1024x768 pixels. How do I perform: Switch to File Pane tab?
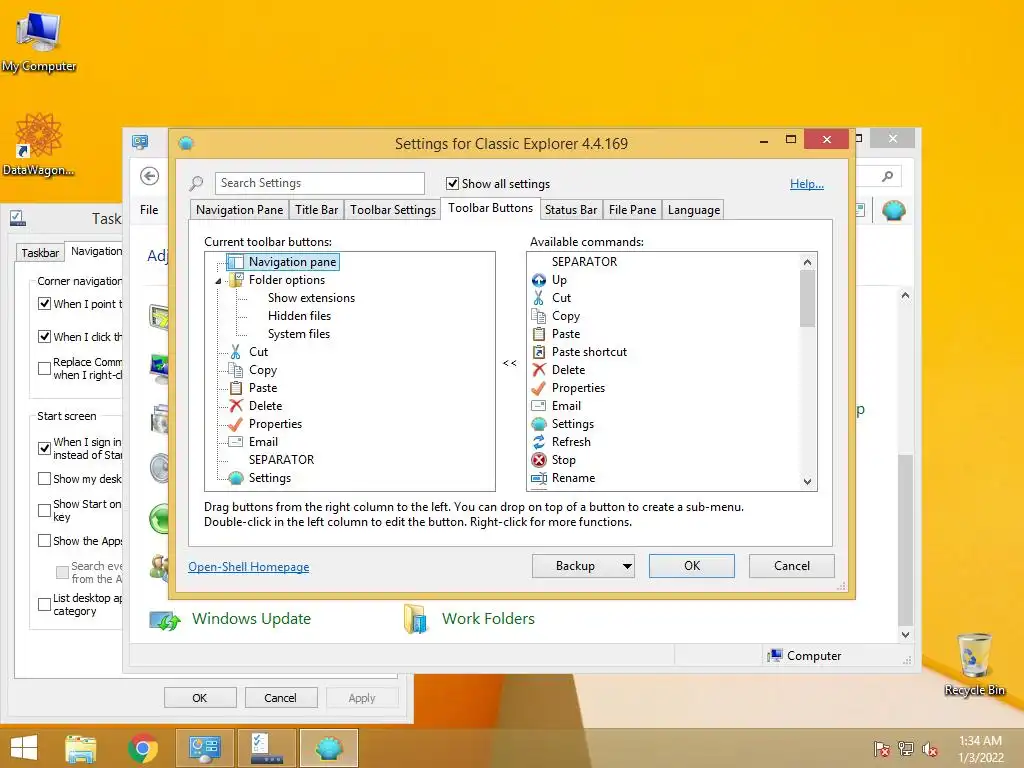(x=632, y=210)
